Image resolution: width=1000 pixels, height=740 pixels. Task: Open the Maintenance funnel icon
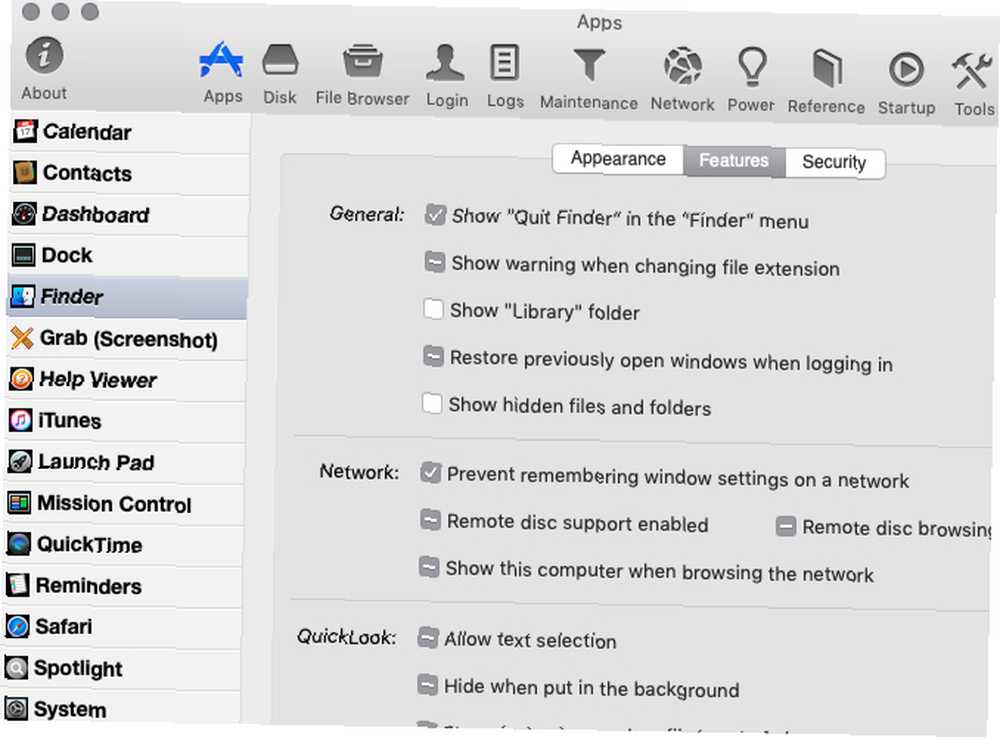[589, 65]
